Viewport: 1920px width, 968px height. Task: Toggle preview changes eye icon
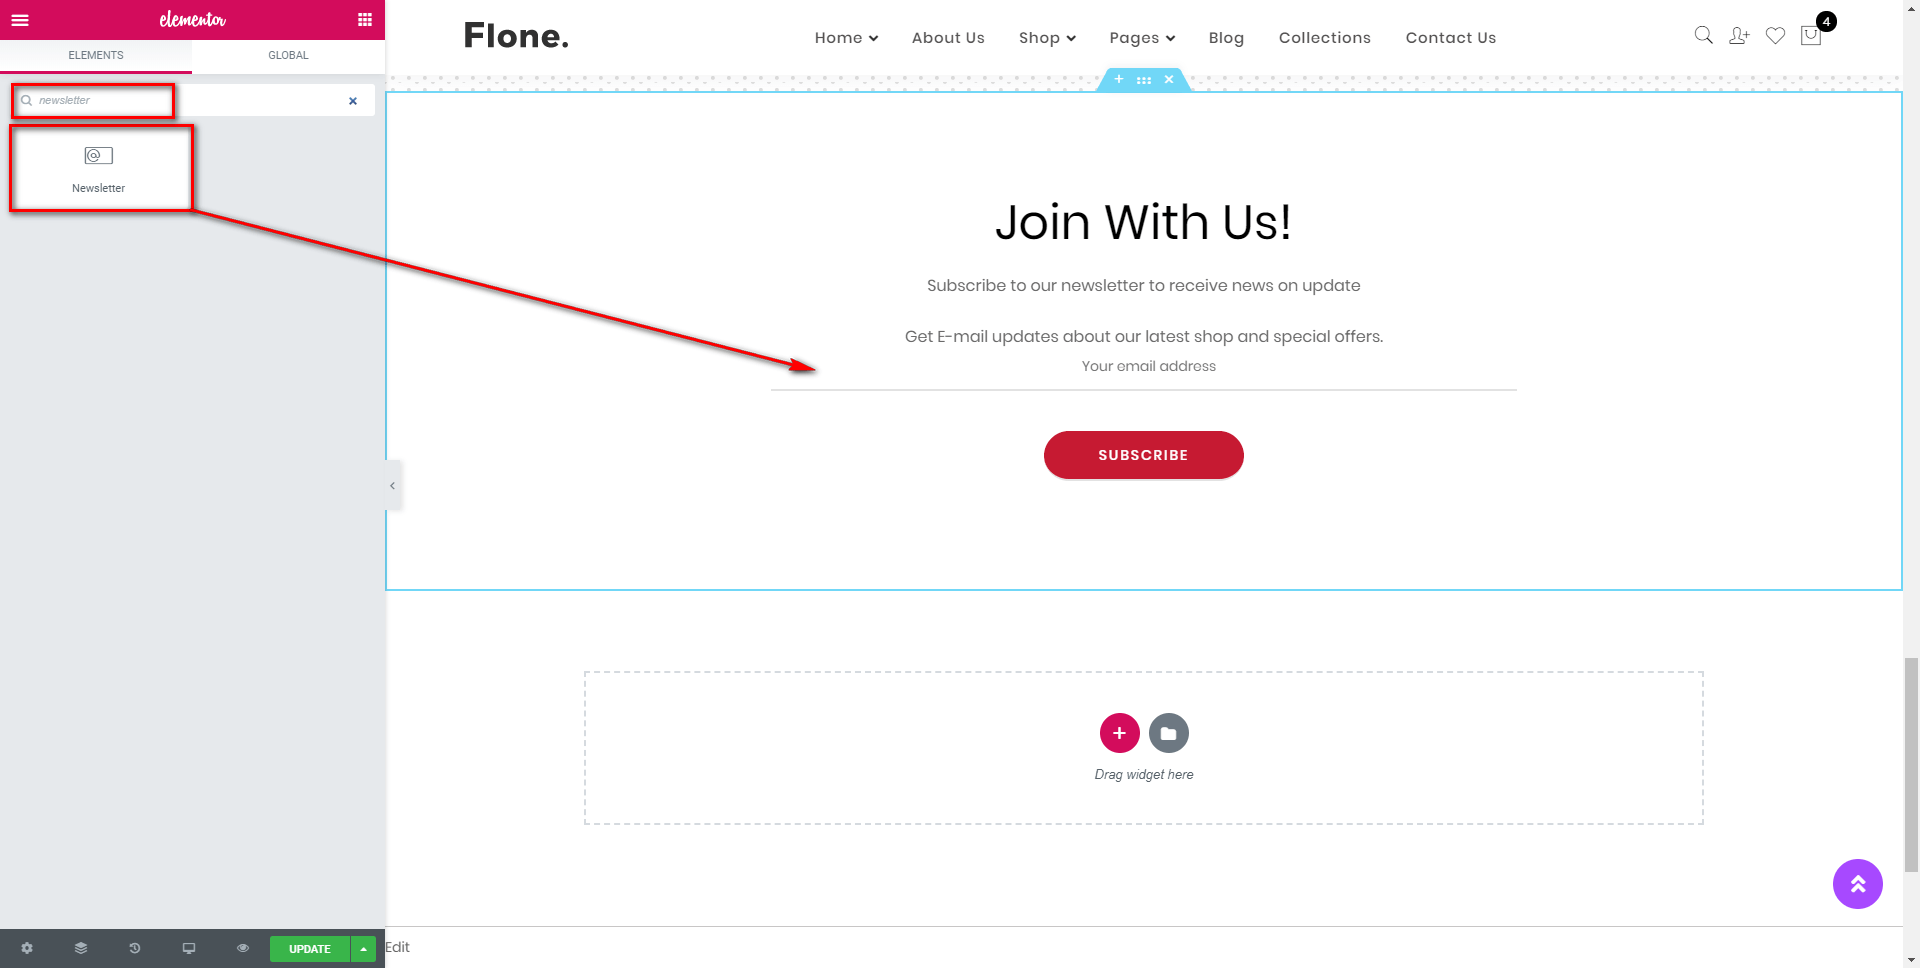coord(243,948)
